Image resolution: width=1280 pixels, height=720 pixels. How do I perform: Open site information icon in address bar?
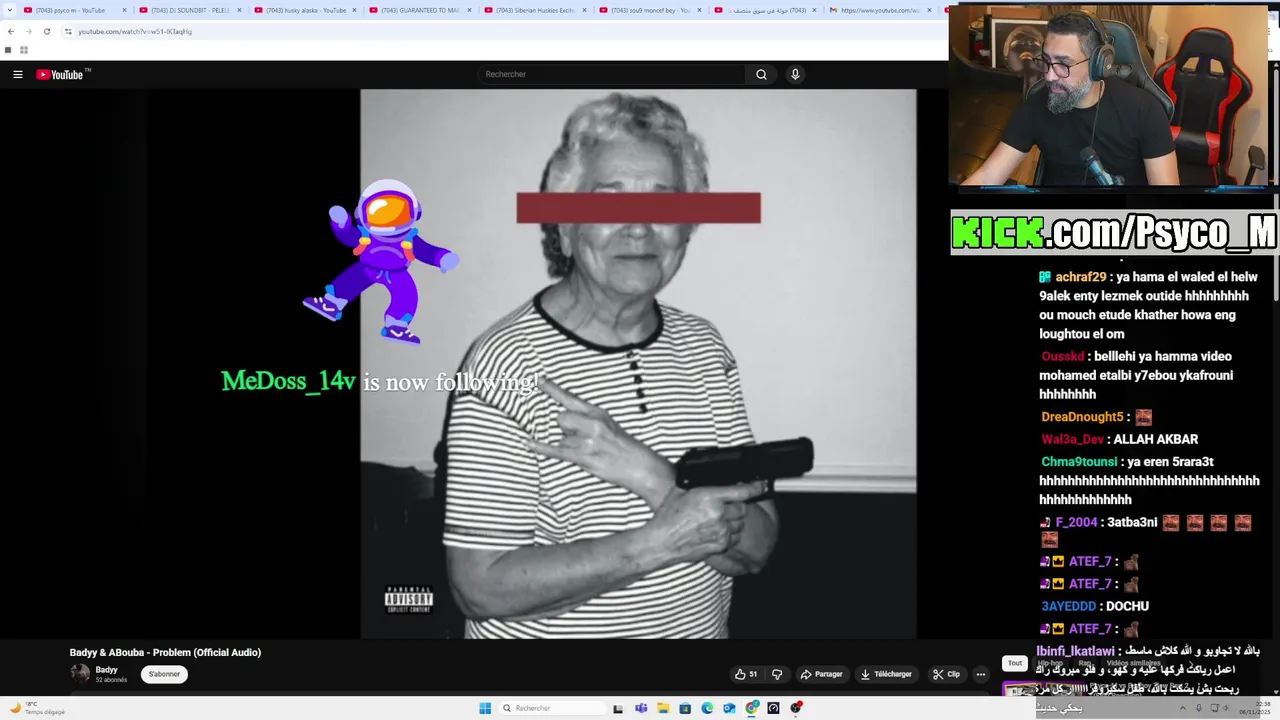[x=68, y=31]
